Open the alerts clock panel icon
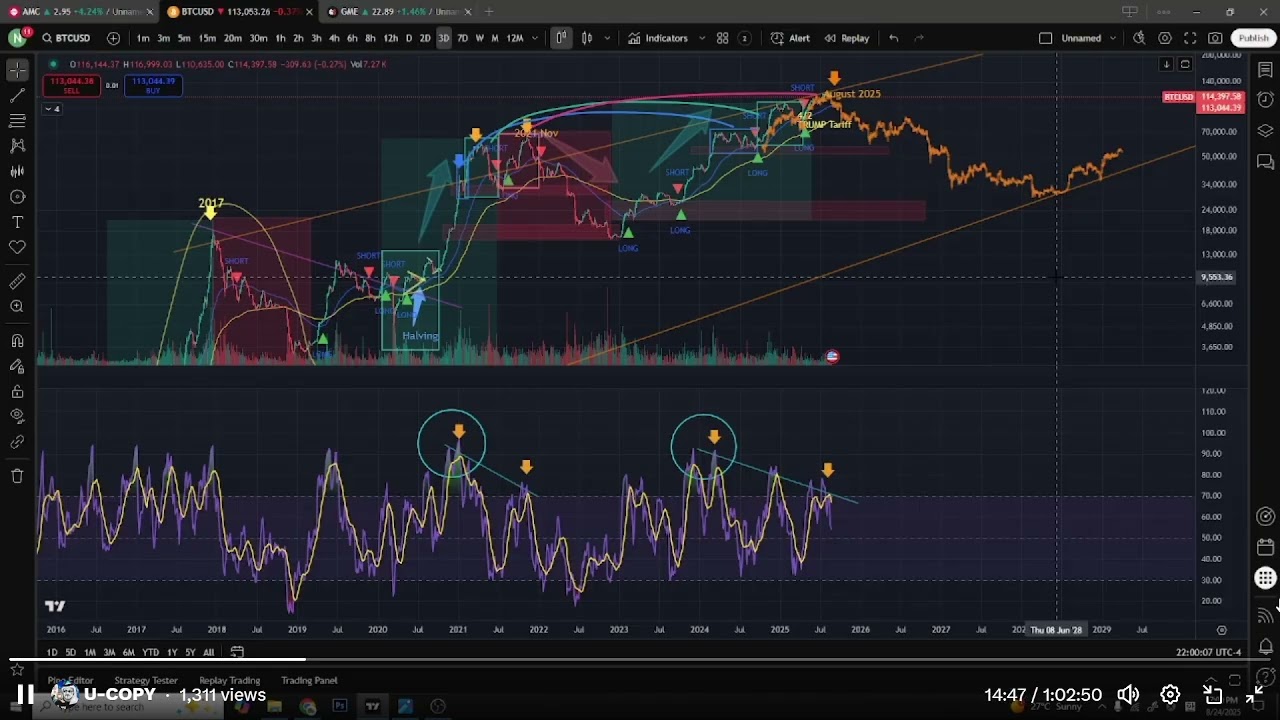The width and height of the screenshot is (1280, 720). point(1265,100)
